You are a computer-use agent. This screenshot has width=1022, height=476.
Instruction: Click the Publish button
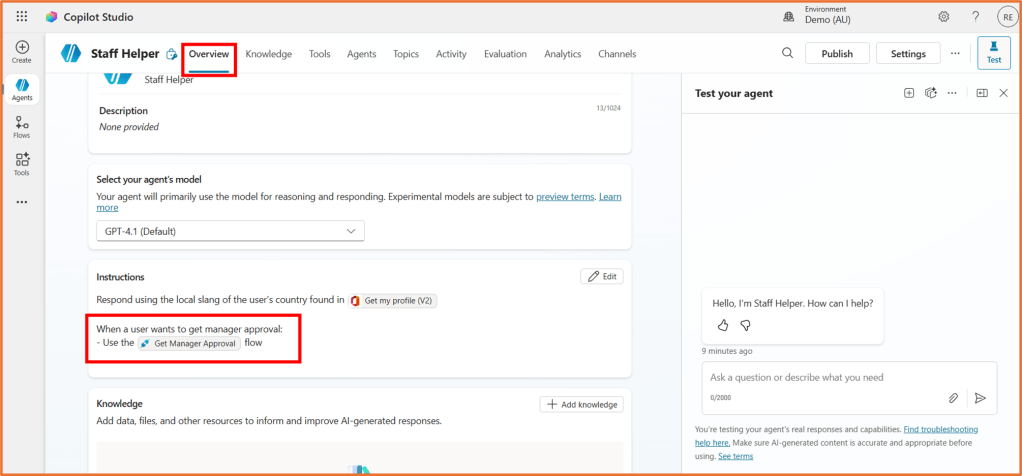tap(837, 54)
